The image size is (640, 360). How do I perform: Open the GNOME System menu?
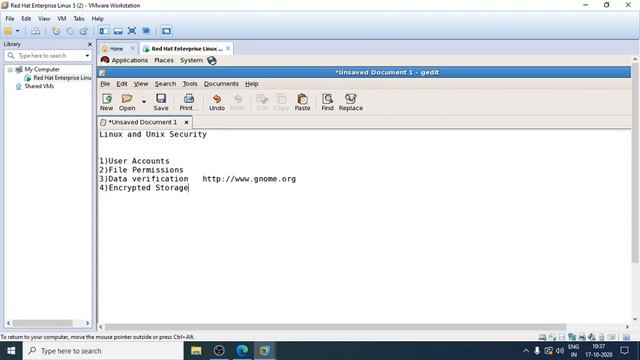coord(191,60)
